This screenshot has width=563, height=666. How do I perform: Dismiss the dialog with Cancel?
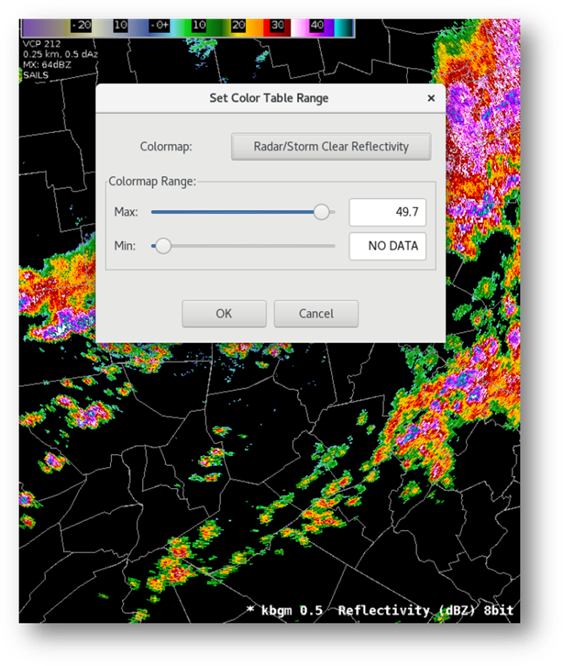click(x=316, y=313)
